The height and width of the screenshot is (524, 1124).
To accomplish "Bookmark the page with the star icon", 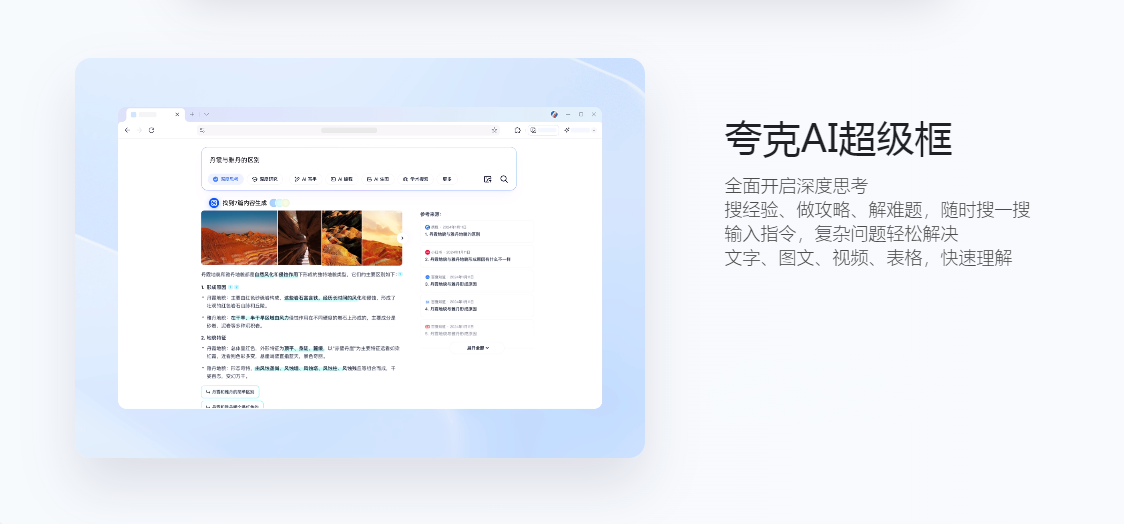I will (x=494, y=130).
